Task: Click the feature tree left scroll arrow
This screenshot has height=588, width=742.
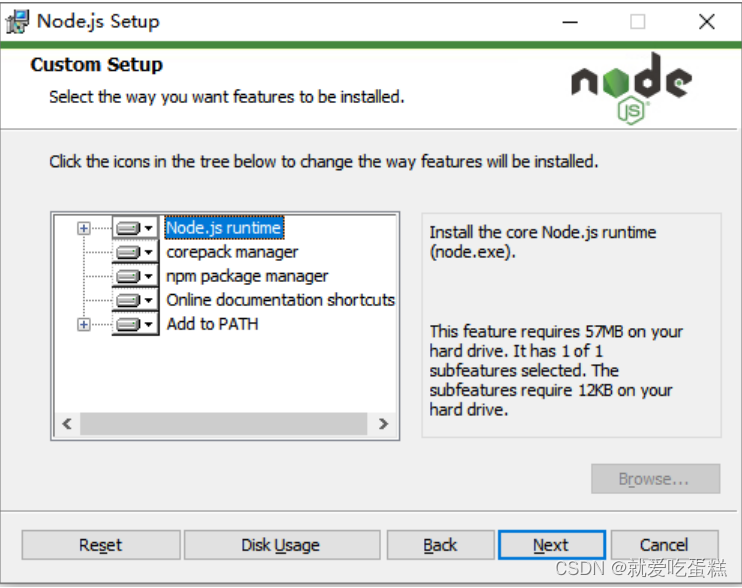Action: [67, 424]
